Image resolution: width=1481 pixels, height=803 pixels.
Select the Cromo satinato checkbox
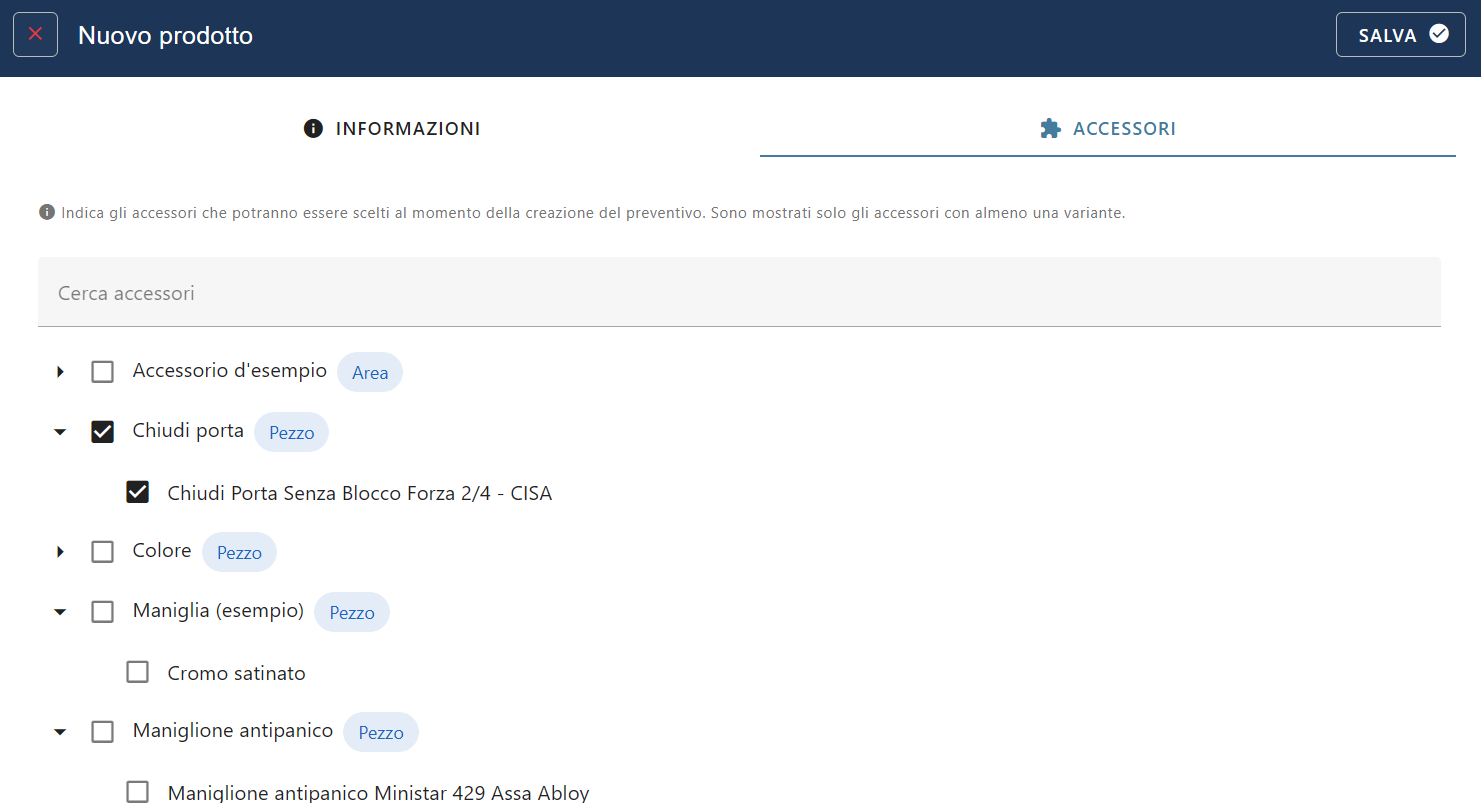point(138,672)
